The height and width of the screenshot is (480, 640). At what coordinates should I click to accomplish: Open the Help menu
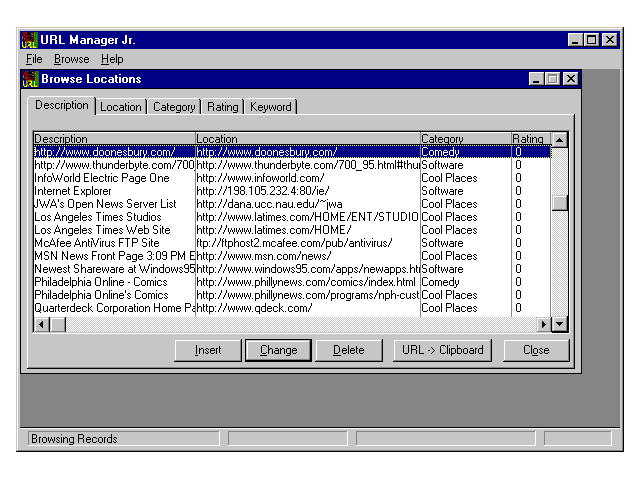tap(112, 59)
